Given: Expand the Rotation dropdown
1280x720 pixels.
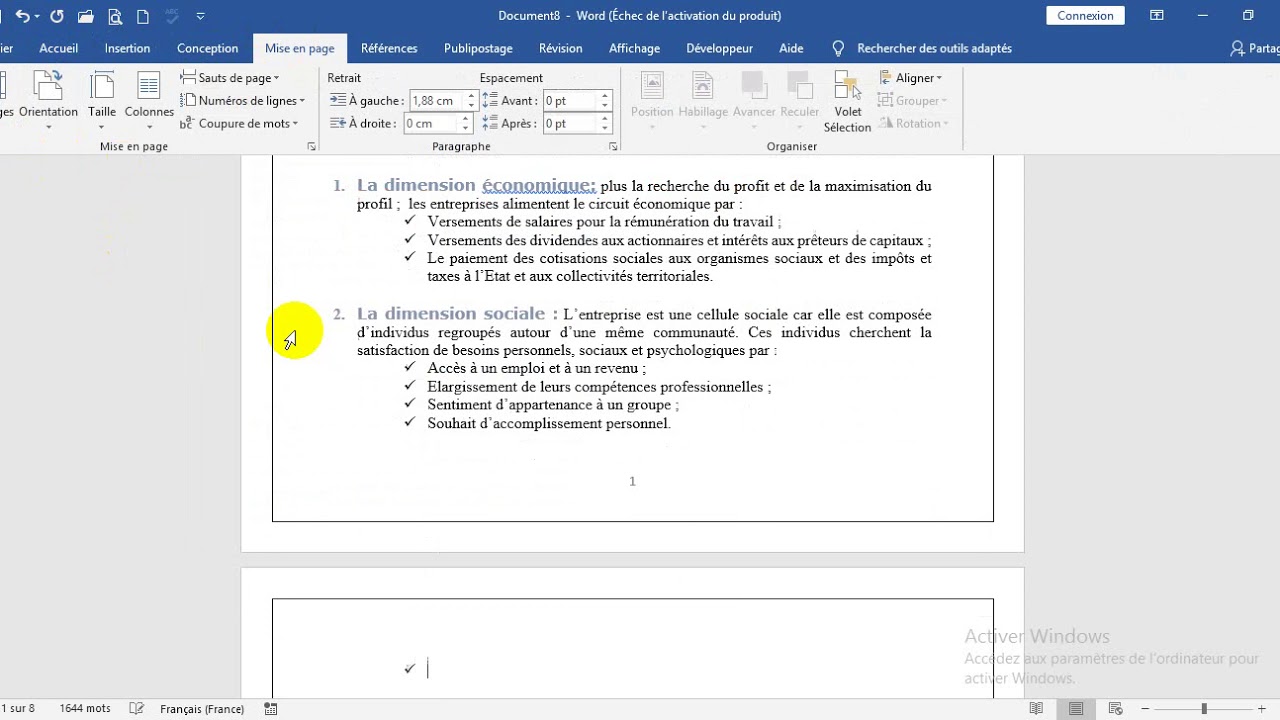Looking at the screenshot, I should [x=913, y=123].
